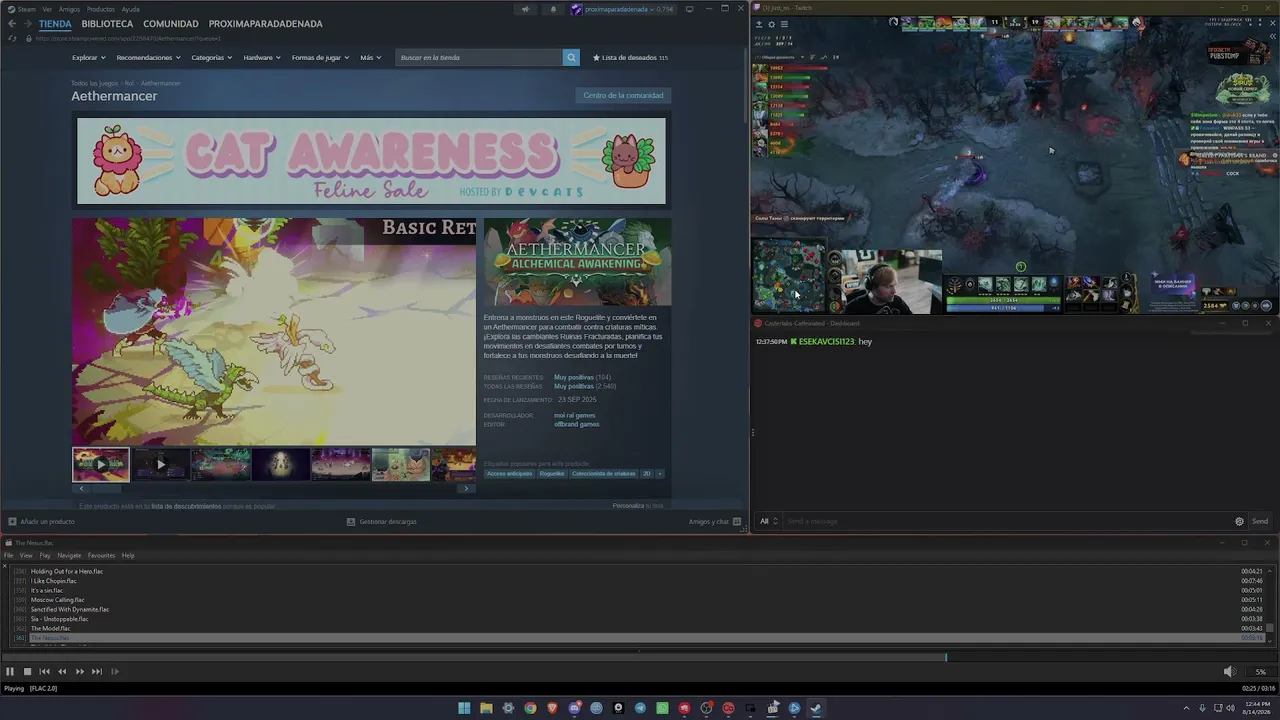Screen dimensions: 1280x720
Task: Go back in Steam navigation
Action: (x=12, y=23)
